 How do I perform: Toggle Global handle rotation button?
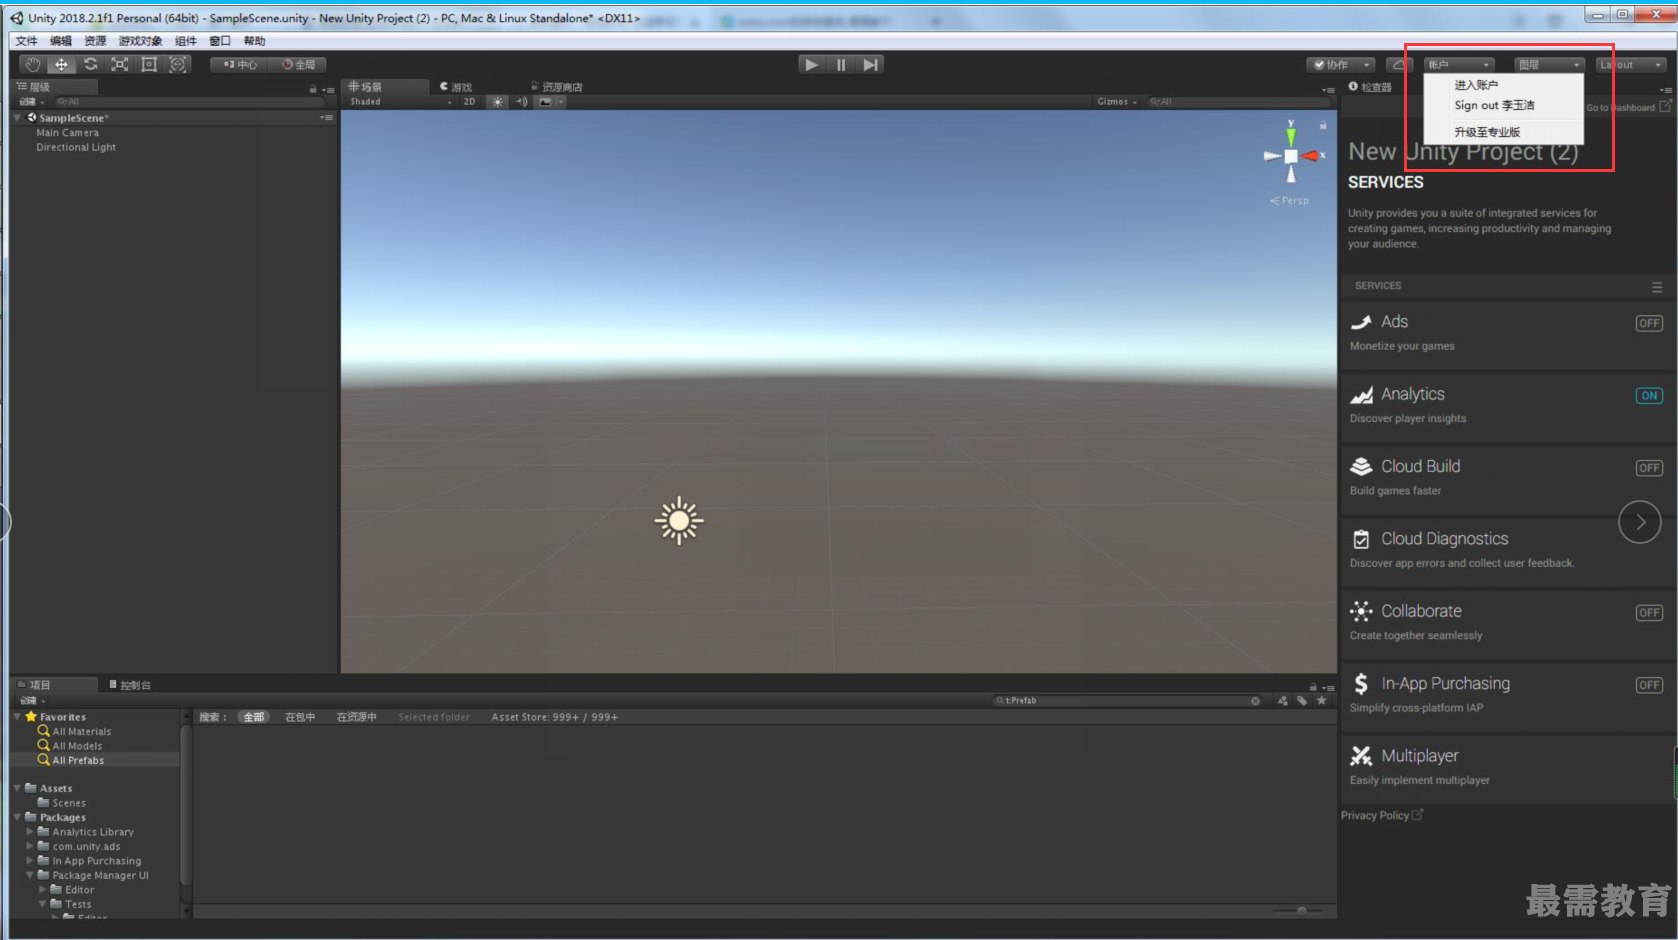click(298, 64)
